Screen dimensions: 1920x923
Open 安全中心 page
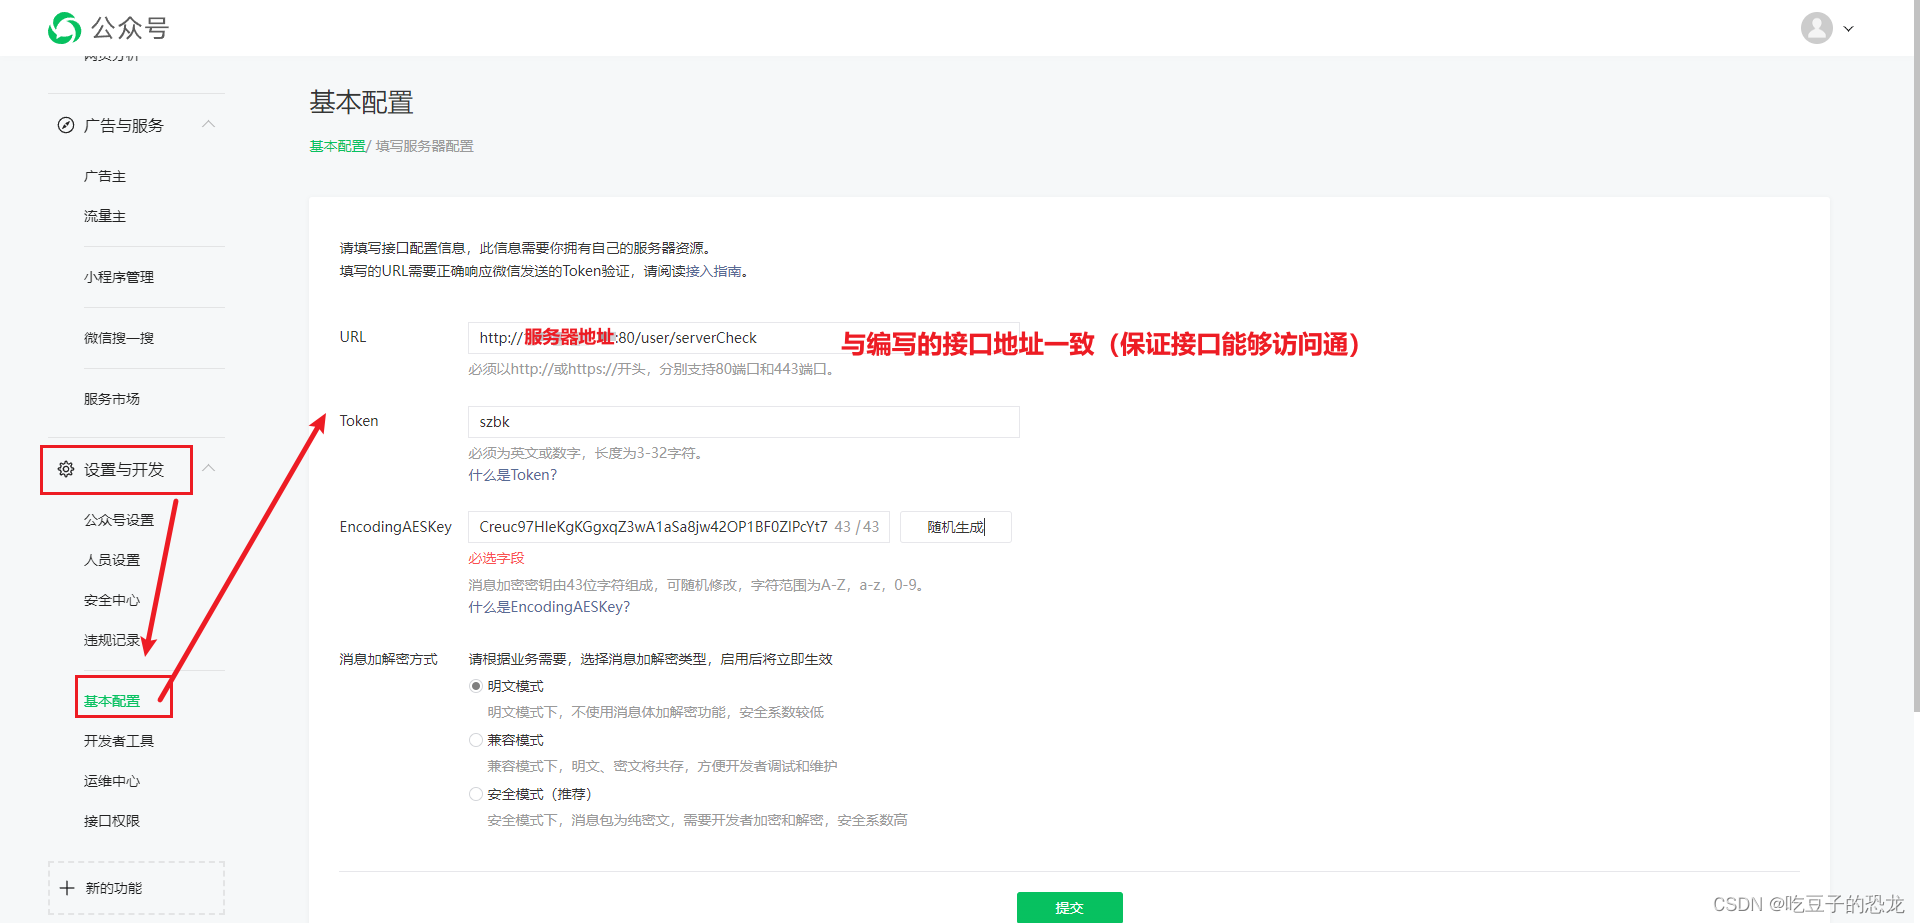112,600
